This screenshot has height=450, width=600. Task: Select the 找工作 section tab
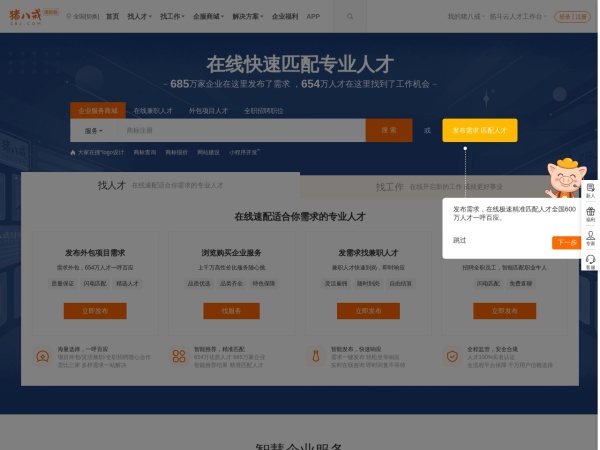point(389,187)
